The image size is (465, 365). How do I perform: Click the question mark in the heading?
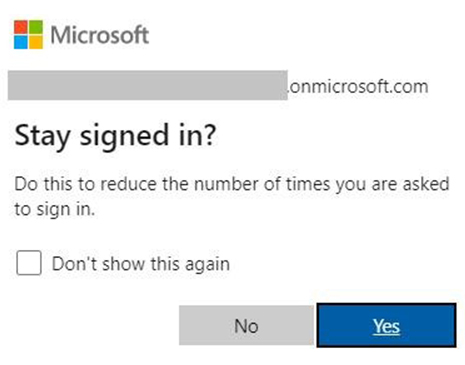(x=209, y=134)
